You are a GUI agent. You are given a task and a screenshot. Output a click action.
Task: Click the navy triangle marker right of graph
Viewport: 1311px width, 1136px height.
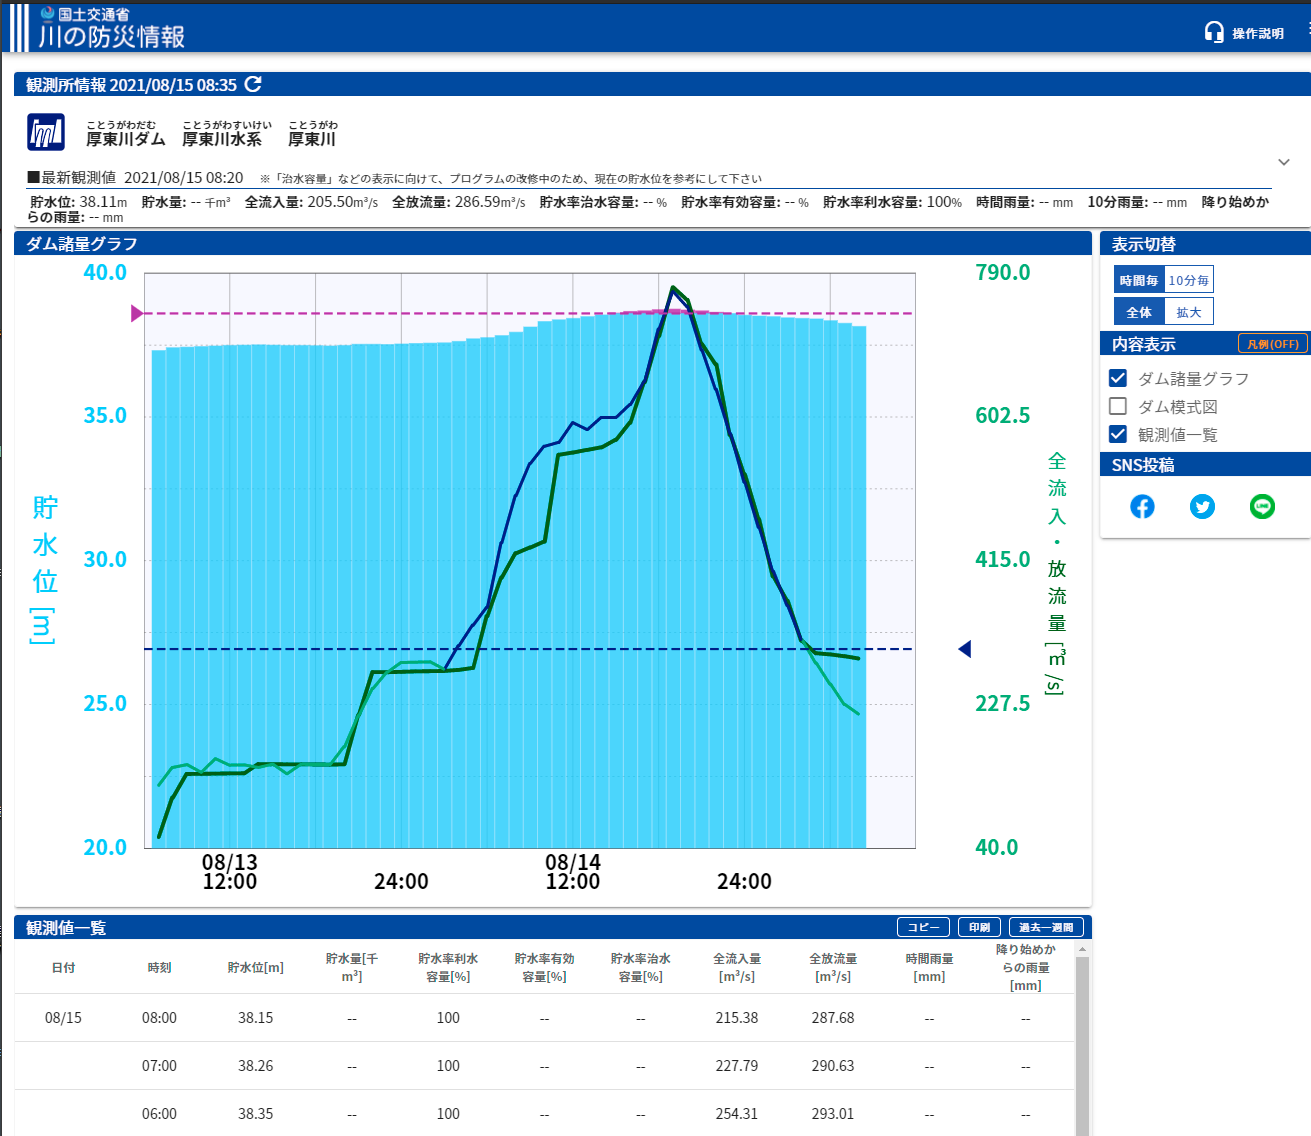tap(965, 649)
